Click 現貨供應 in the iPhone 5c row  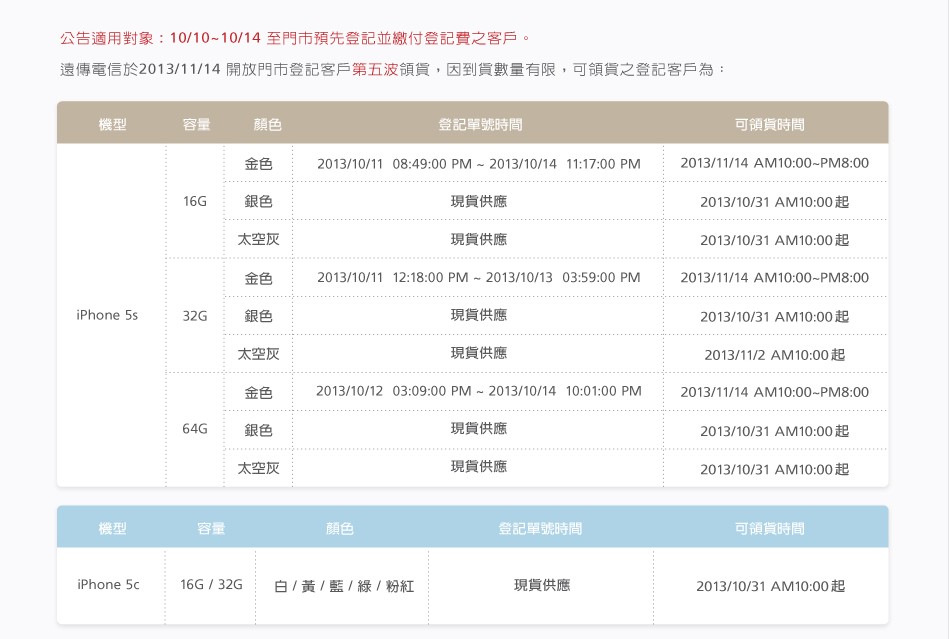[x=542, y=584]
